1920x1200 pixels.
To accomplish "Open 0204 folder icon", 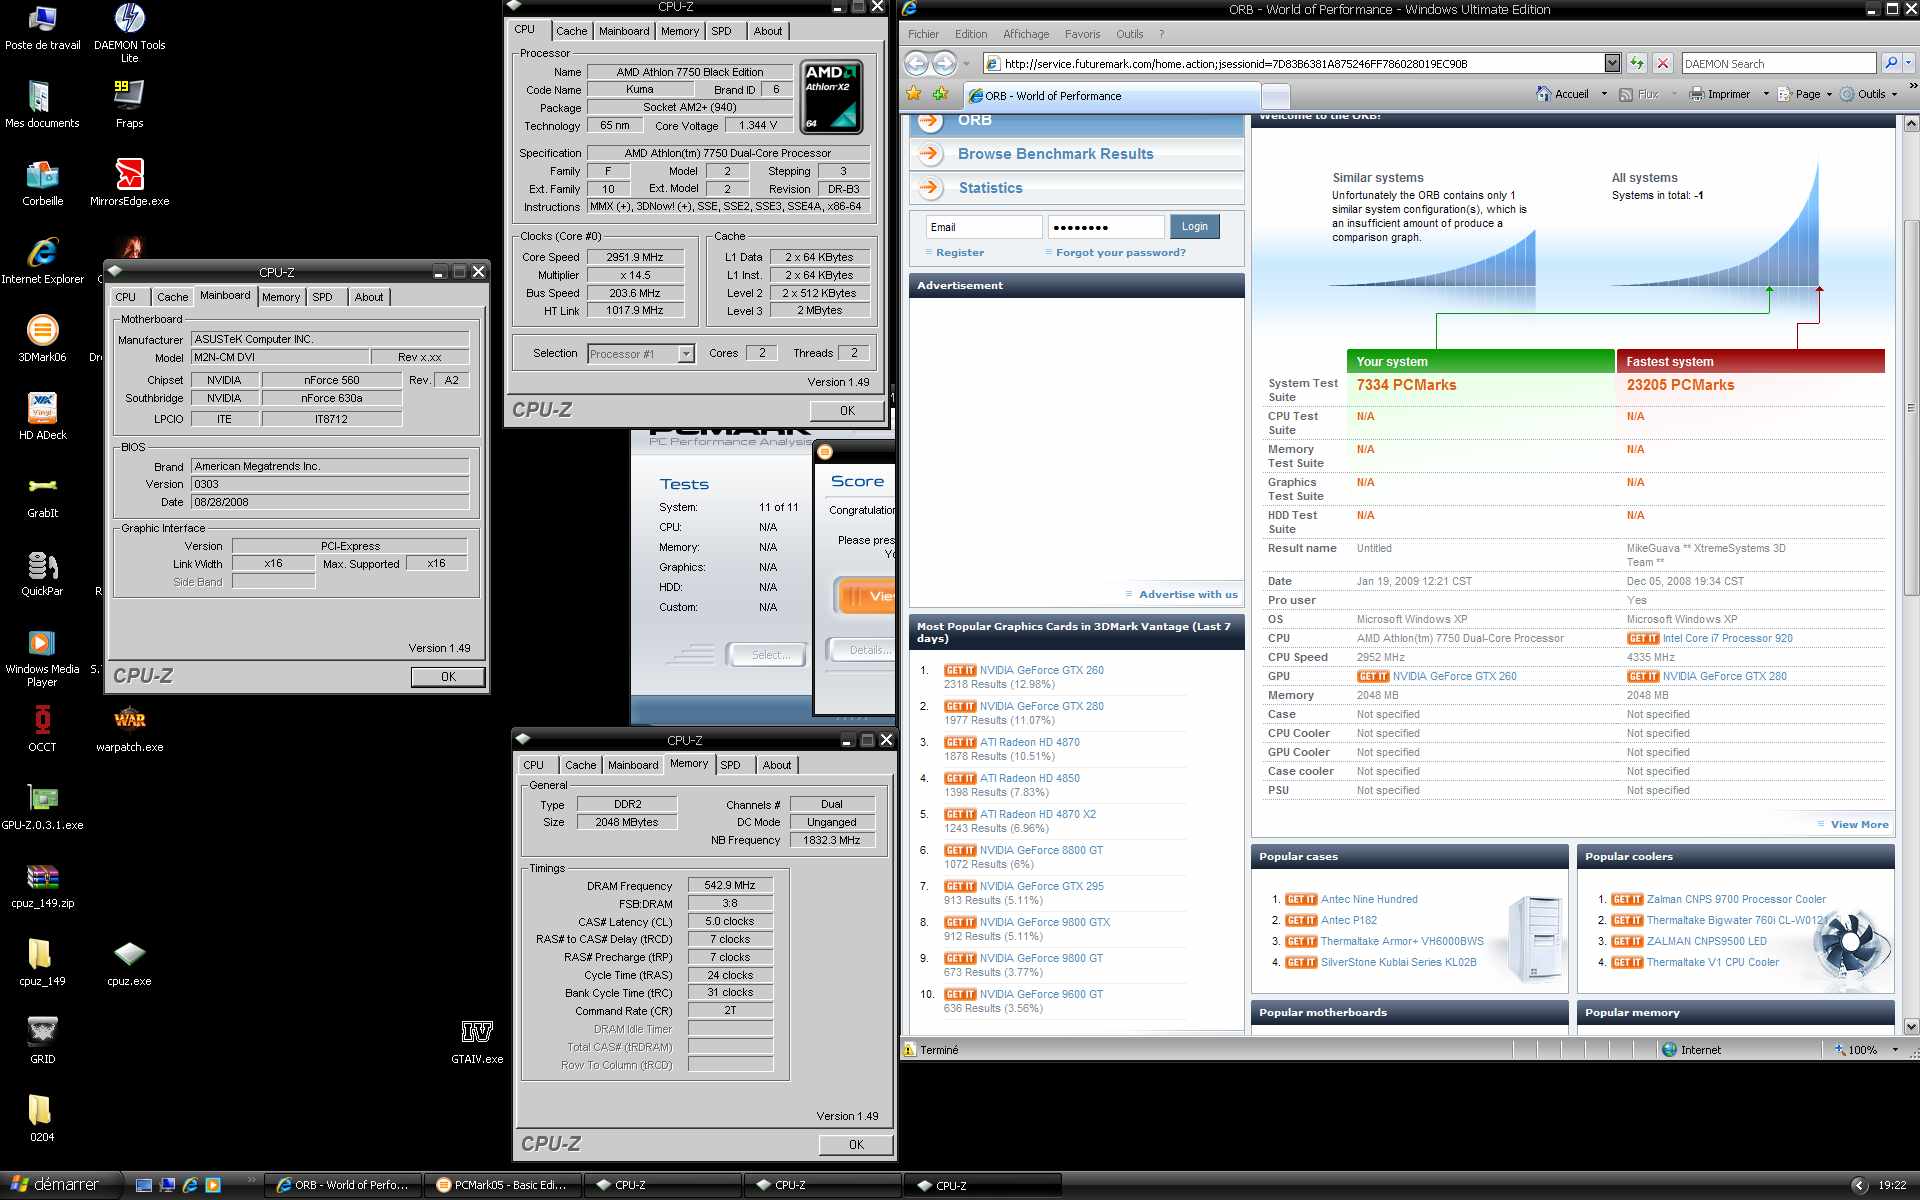I will [x=42, y=1119].
